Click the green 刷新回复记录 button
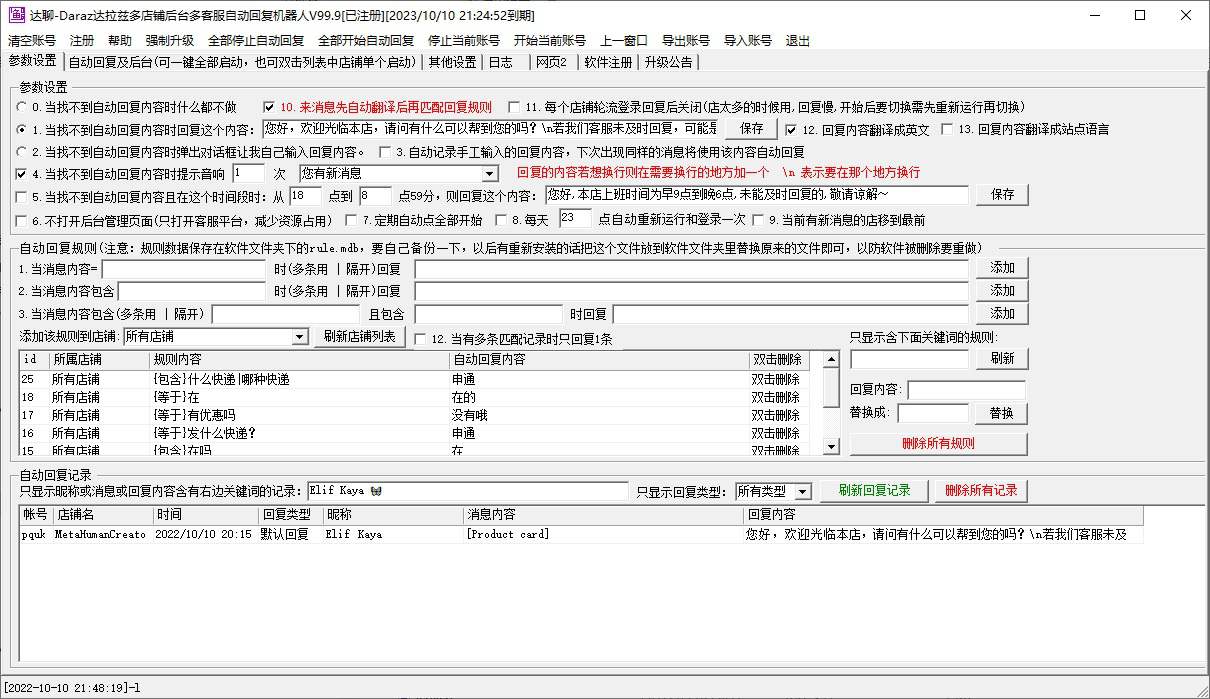Image resolution: width=1210 pixels, height=699 pixels. 874,490
